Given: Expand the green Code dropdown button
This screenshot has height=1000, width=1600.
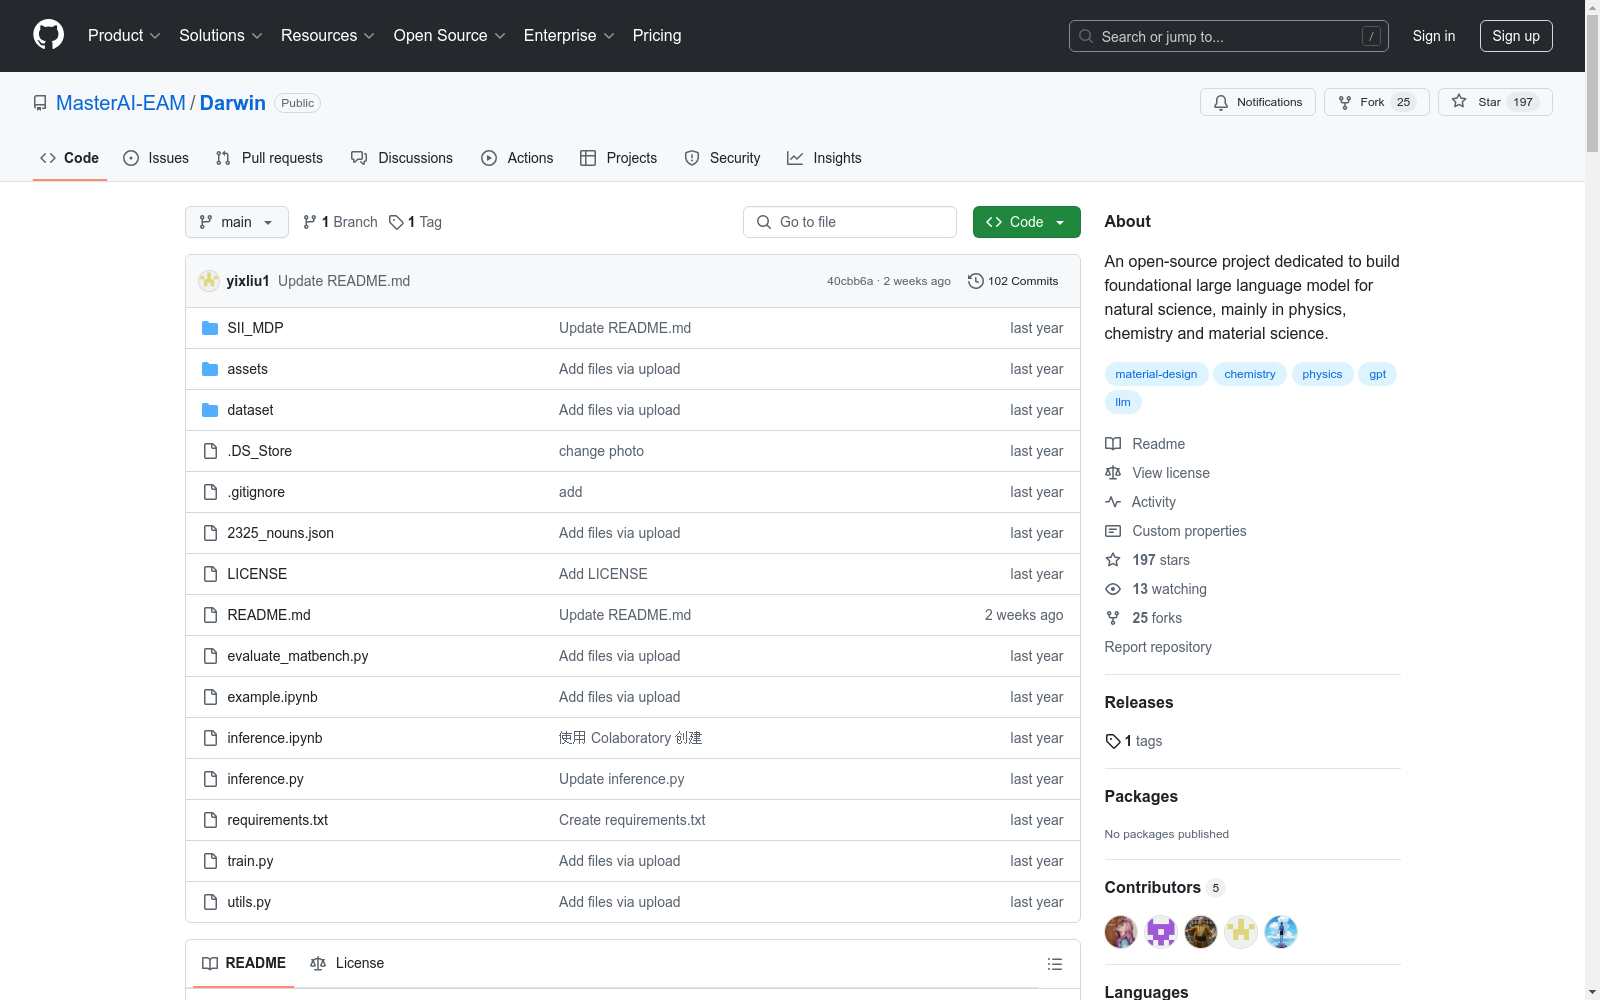Looking at the screenshot, I should point(1027,222).
